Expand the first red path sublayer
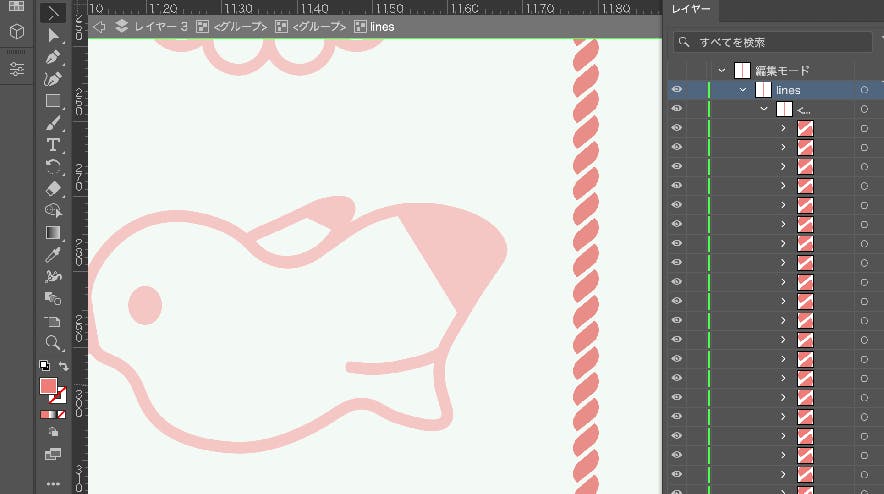The image size is (884, 494). tap(784, 128)
